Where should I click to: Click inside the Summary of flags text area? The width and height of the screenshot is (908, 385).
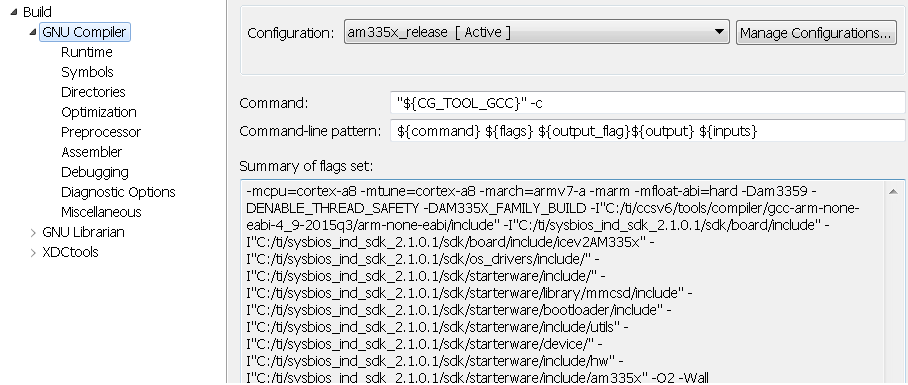(x=562, y=282)
